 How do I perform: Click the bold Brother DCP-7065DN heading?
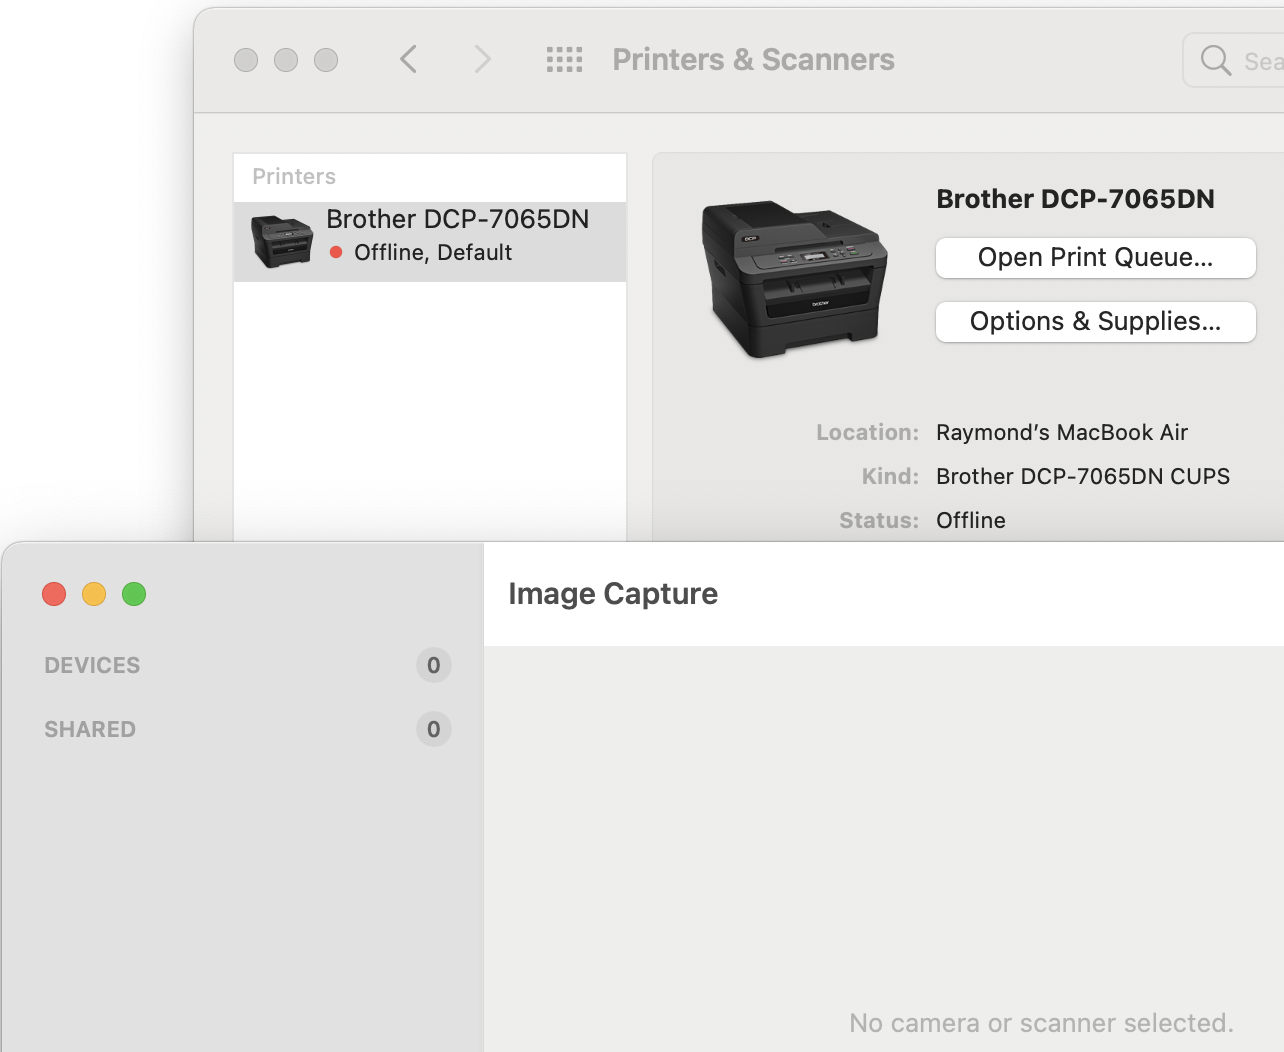tap(1075, 199)
